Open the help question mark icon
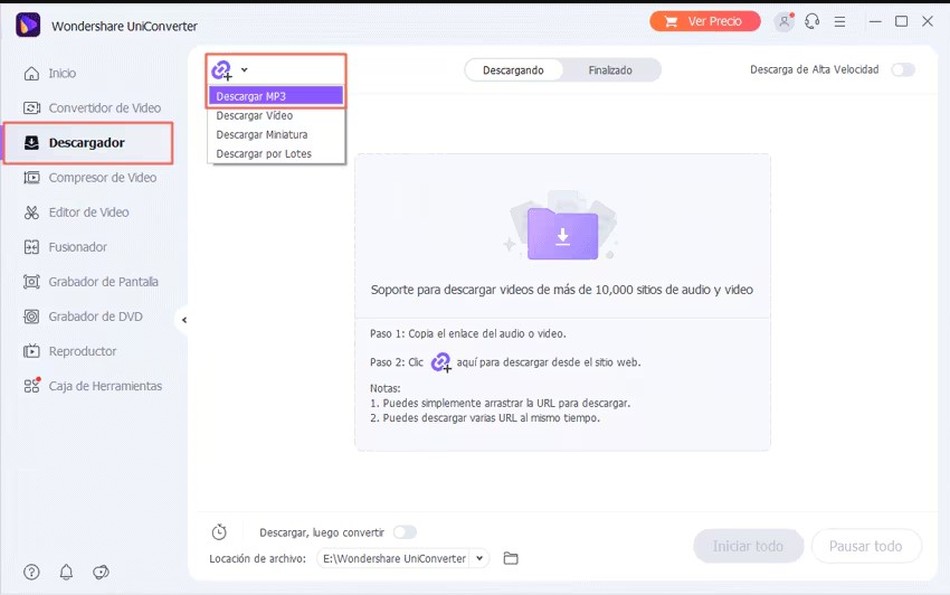This screenshot has width=950, height=595. (32, 572)
